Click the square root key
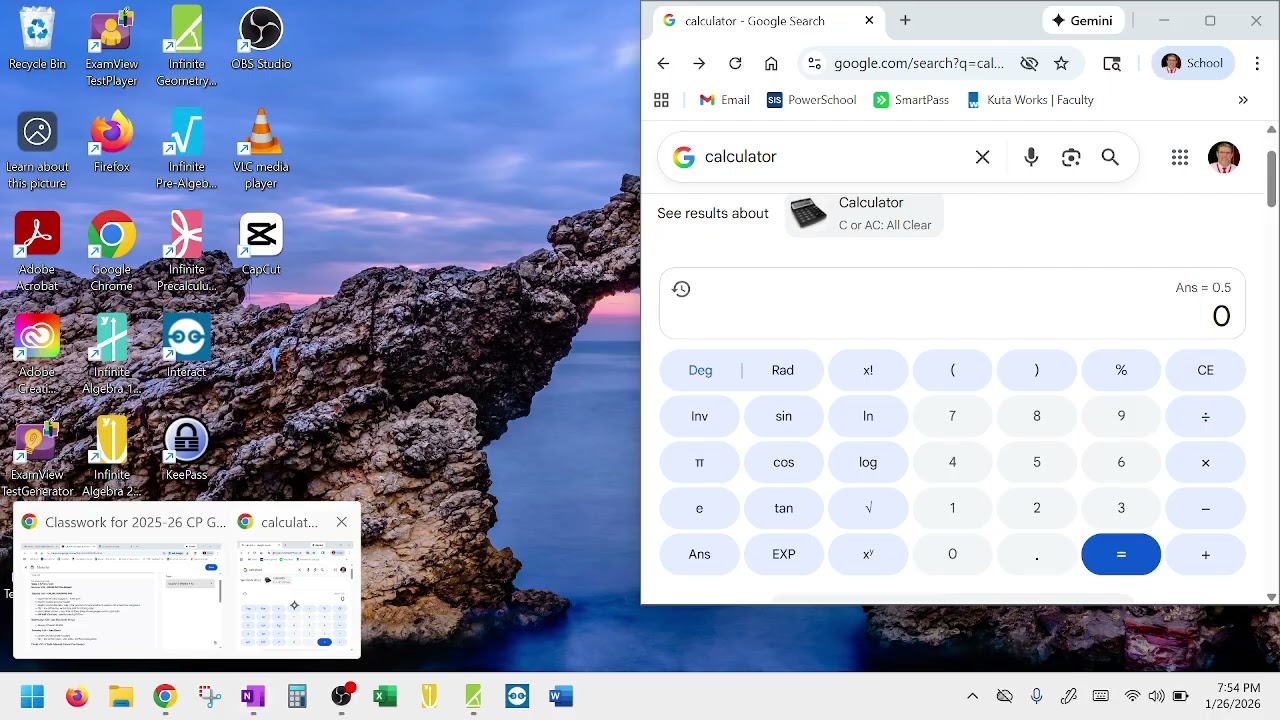Screen dimensions: 1280x720 pos(868,508)
